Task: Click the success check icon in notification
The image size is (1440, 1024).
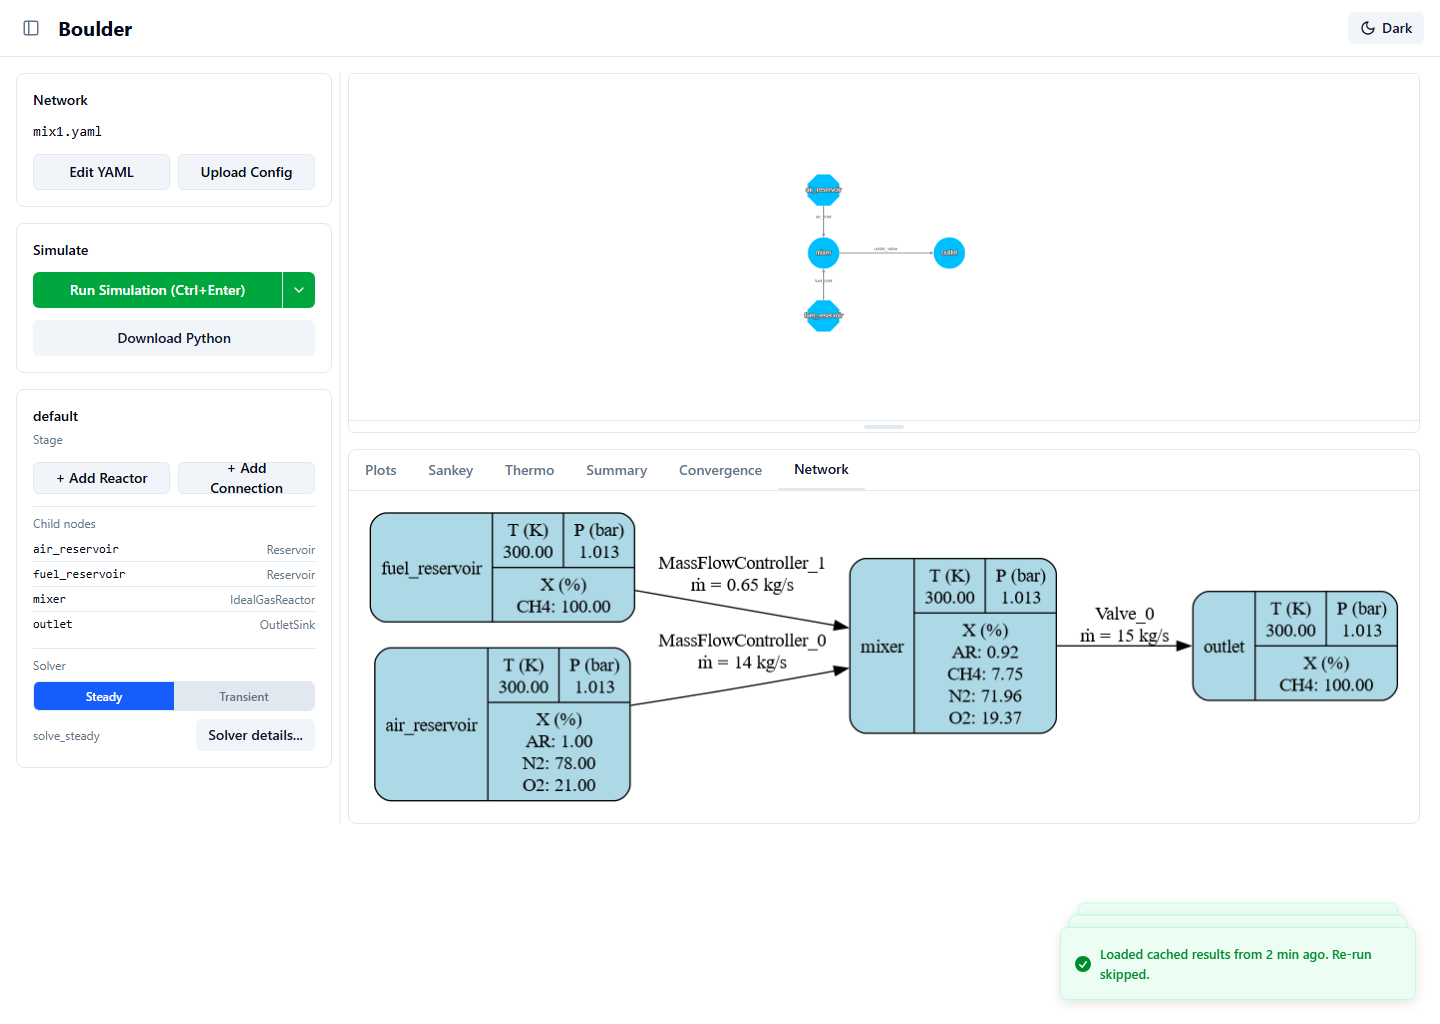Action: pos(1083,964)
